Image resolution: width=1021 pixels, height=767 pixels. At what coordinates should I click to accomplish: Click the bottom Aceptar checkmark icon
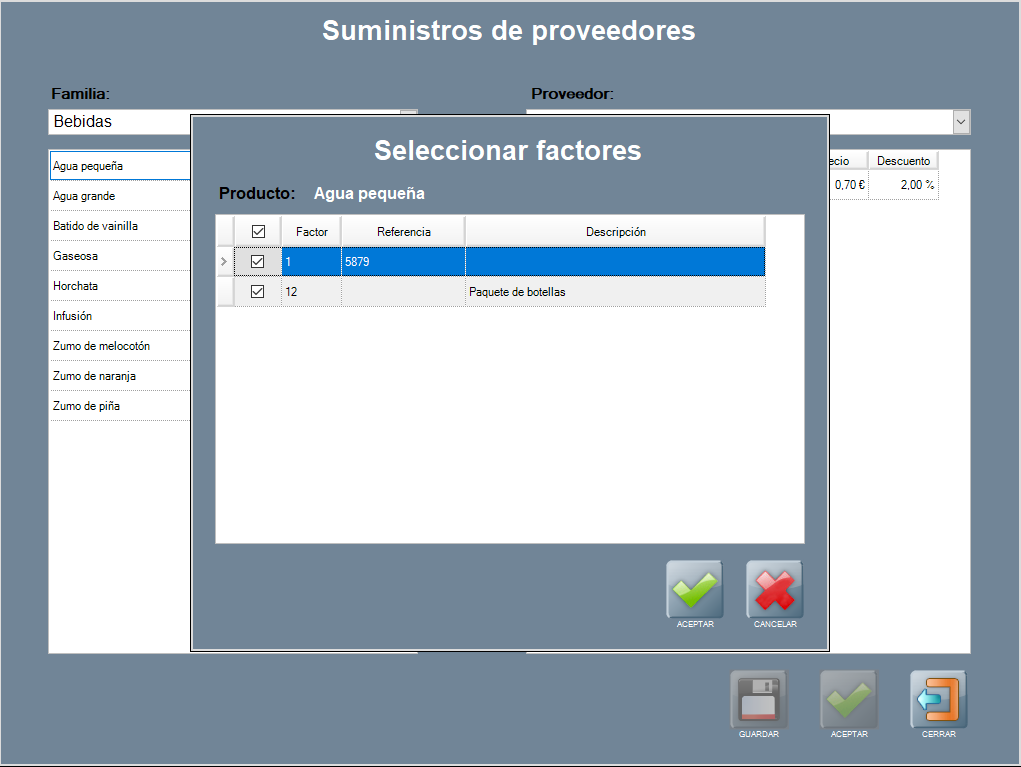[x=848, y=699]
